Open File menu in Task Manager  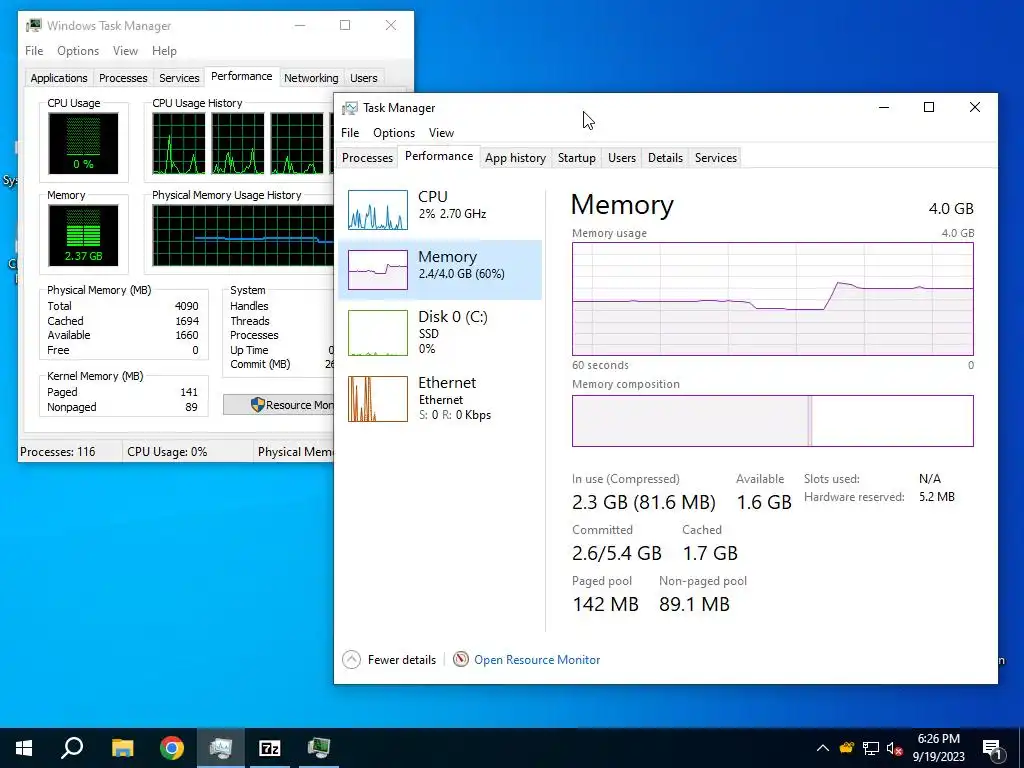tap(350, 133)
